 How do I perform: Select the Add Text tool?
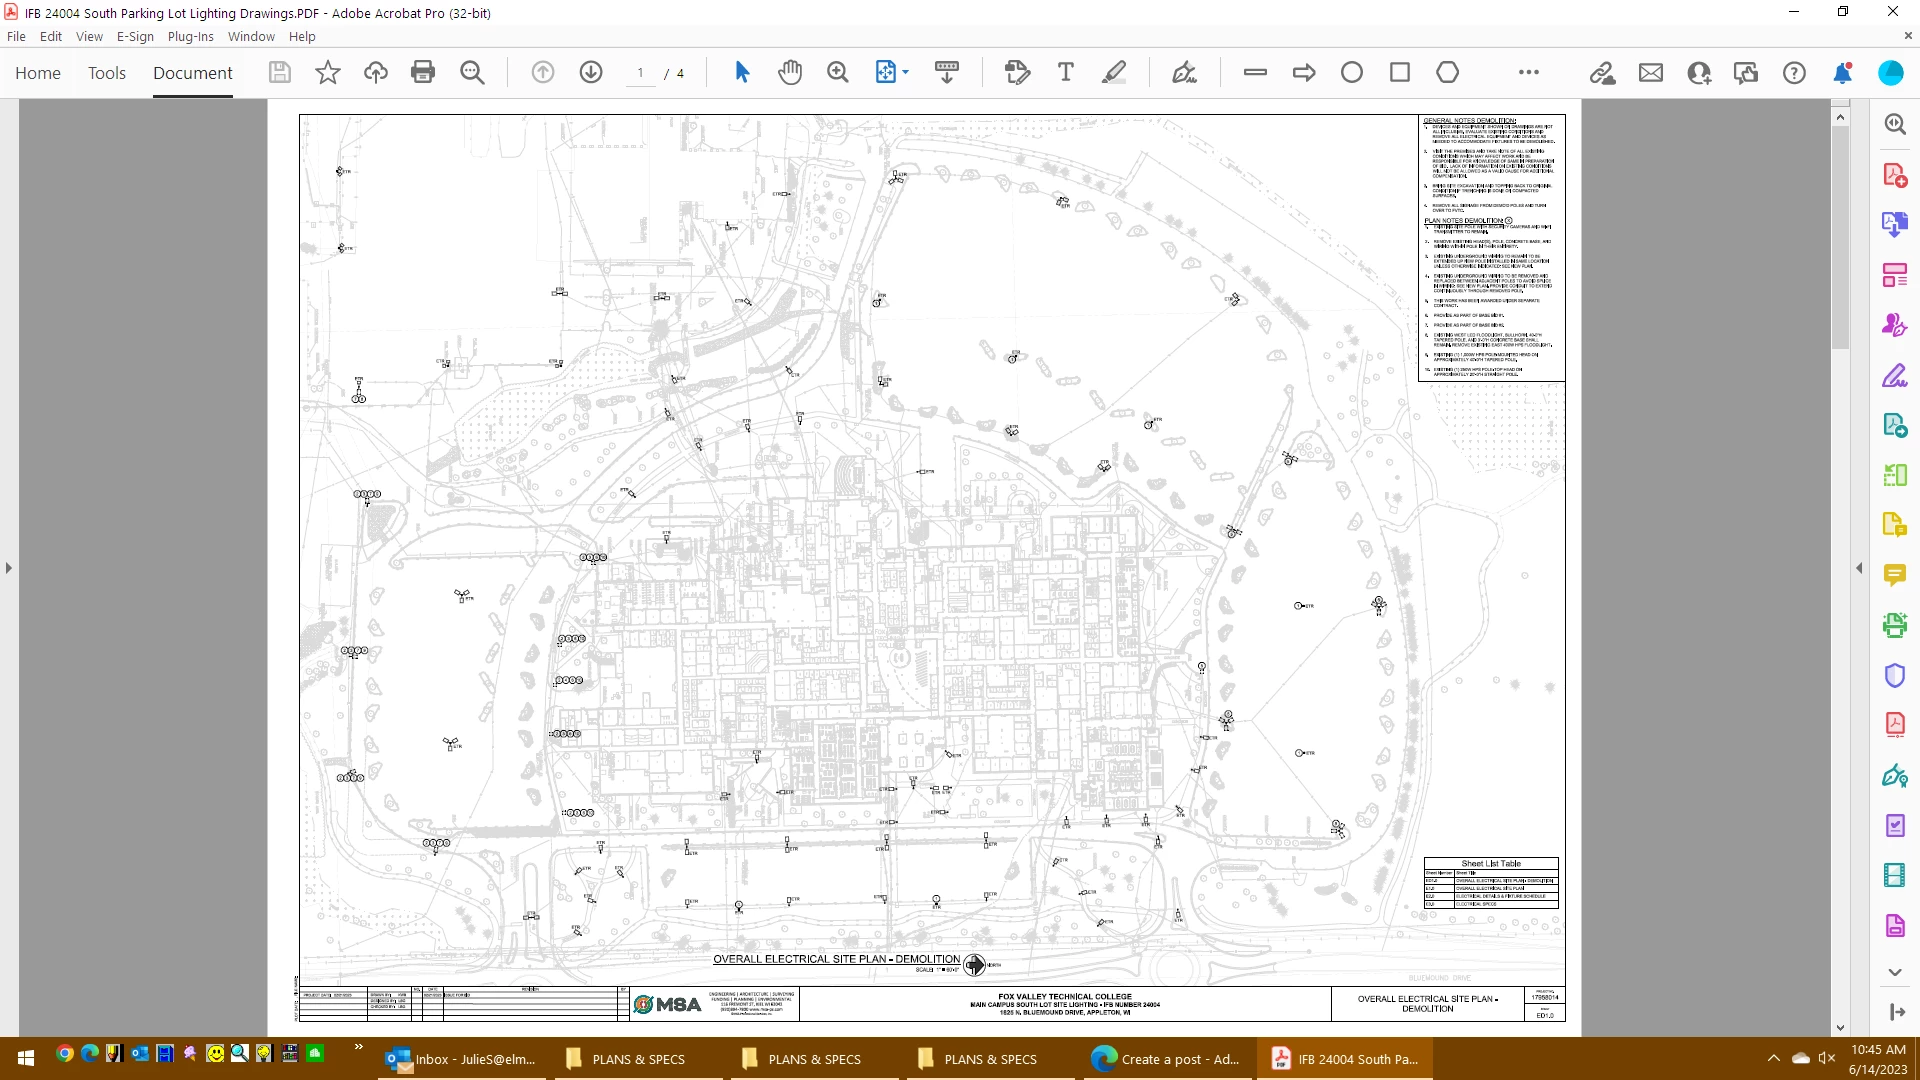click(1066, 72)
